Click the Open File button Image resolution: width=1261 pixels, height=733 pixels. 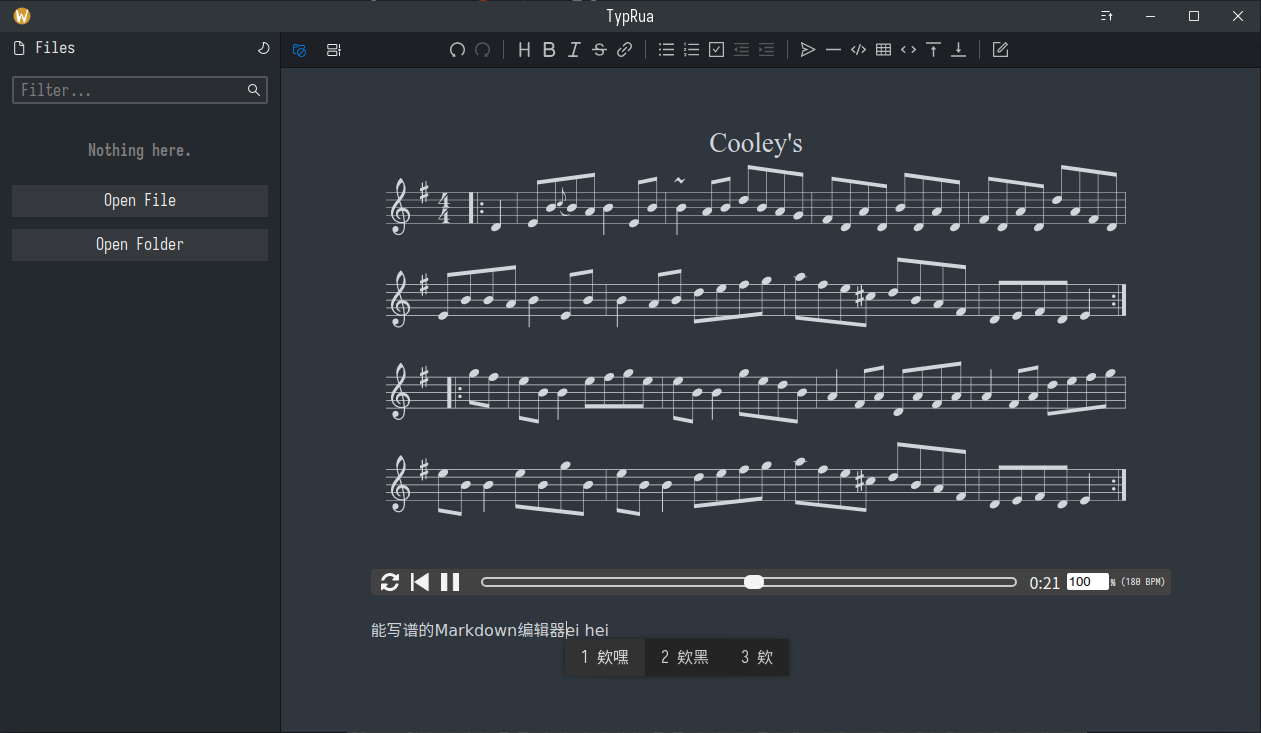pos(140,200)
